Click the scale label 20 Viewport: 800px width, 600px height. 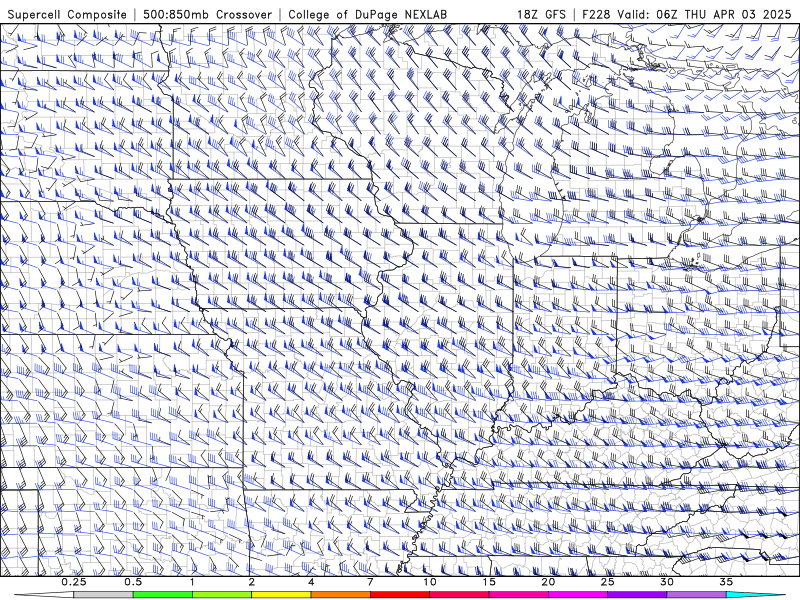[548, 582]
